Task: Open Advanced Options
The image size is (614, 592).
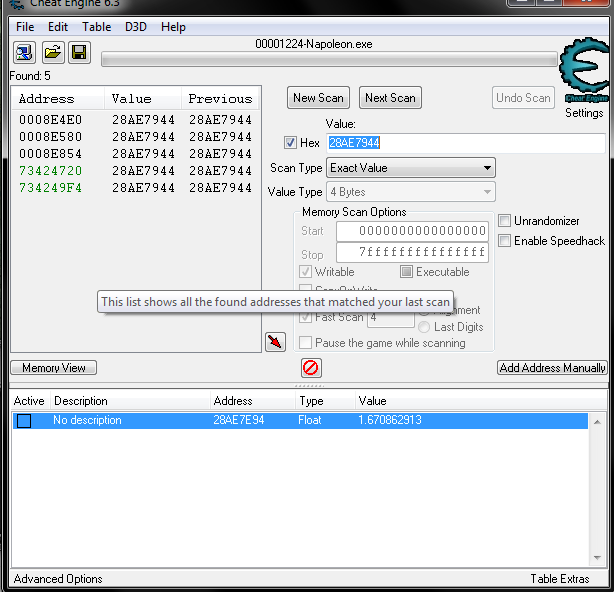Action: click(x=58, y=579)
